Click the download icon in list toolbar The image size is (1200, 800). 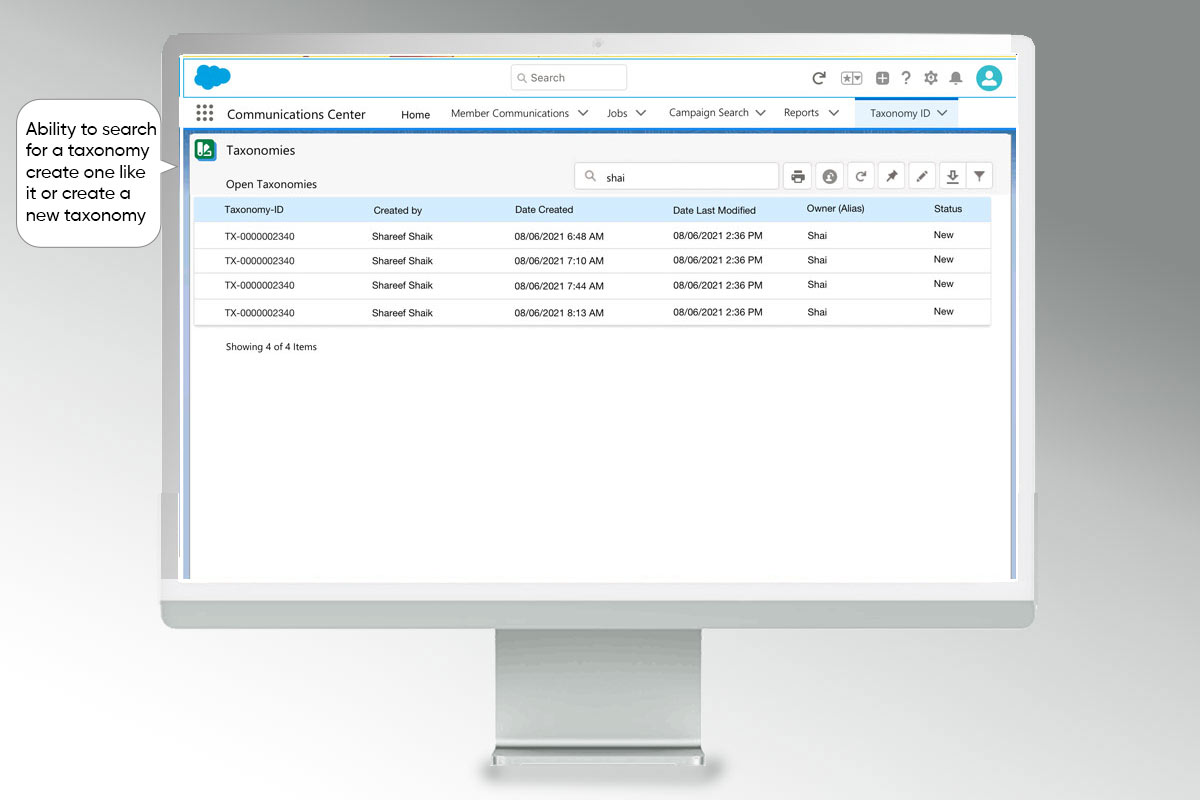(953, 177)
